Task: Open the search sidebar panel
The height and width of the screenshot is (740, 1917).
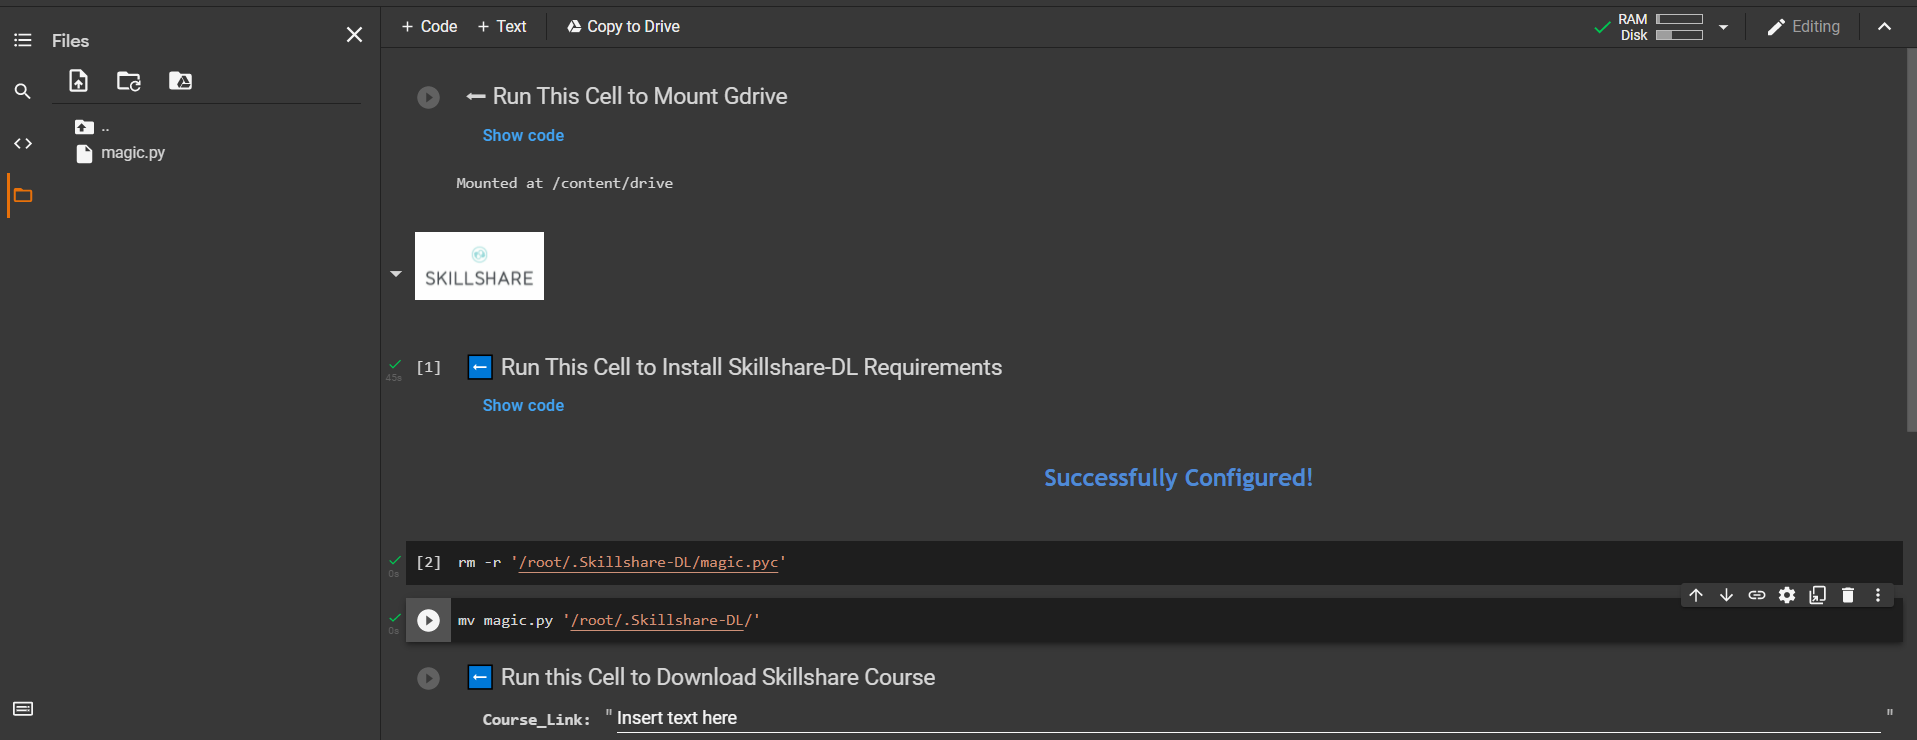Action: coord(22,91)
